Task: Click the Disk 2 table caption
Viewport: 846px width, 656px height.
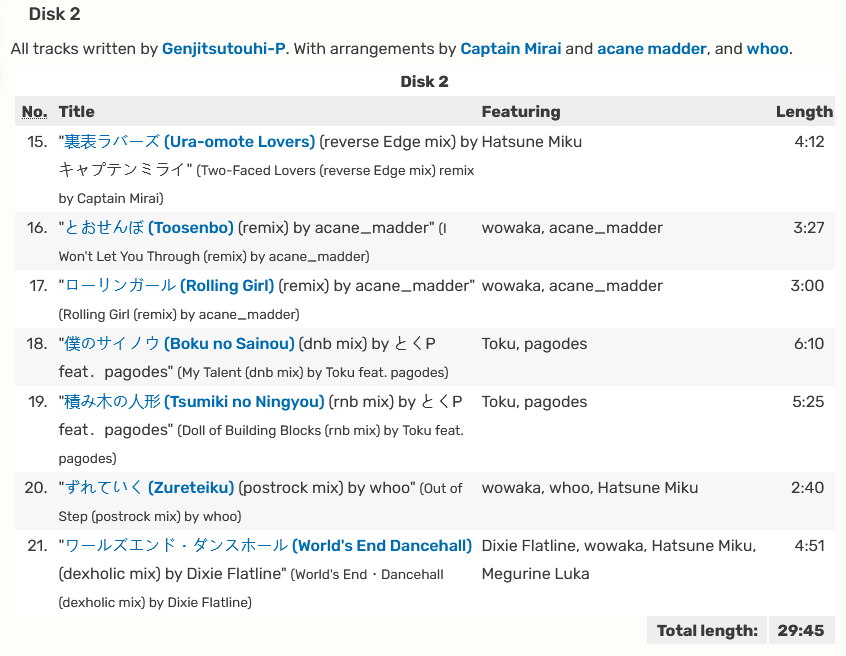Action: [425, 81]
